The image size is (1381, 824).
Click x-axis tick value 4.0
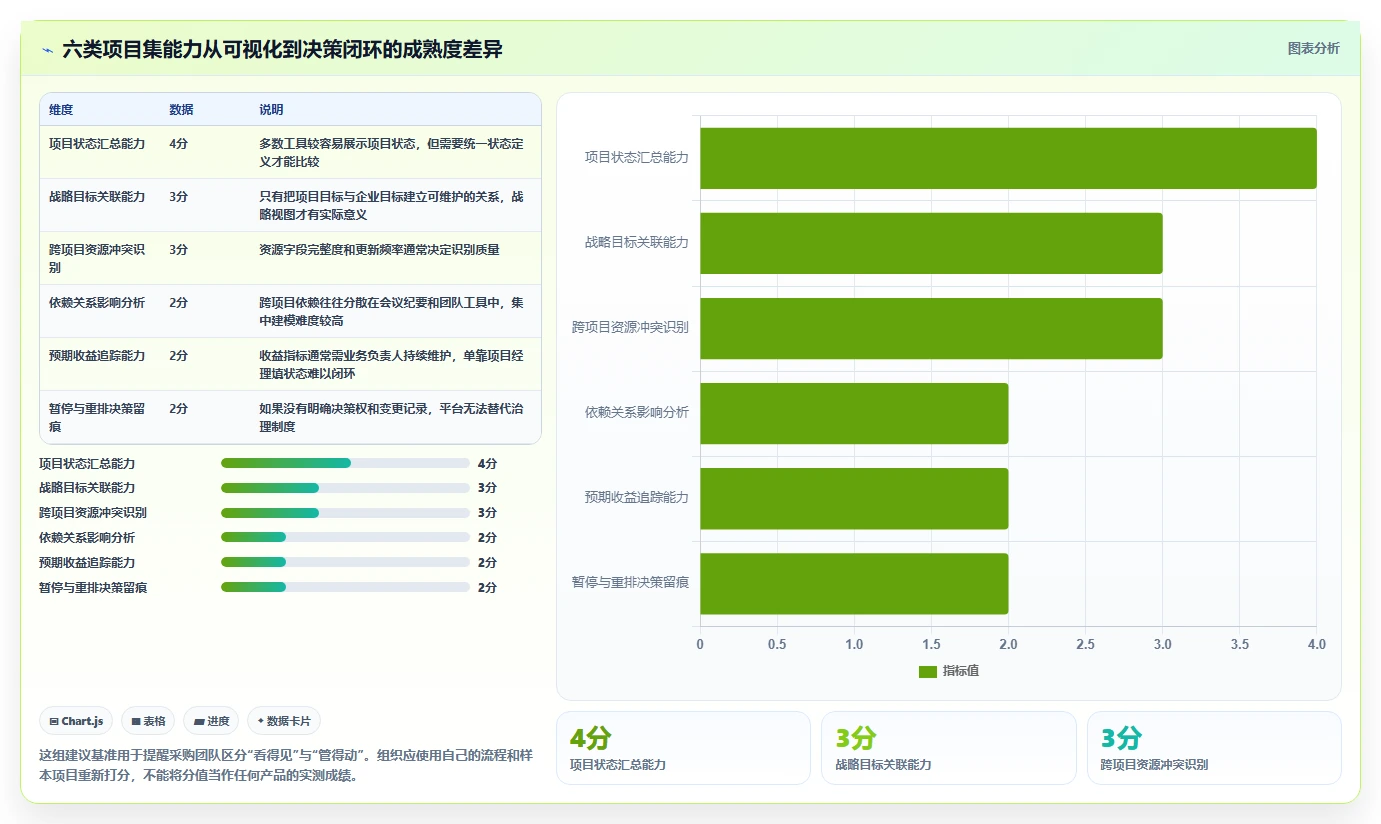1316,645
